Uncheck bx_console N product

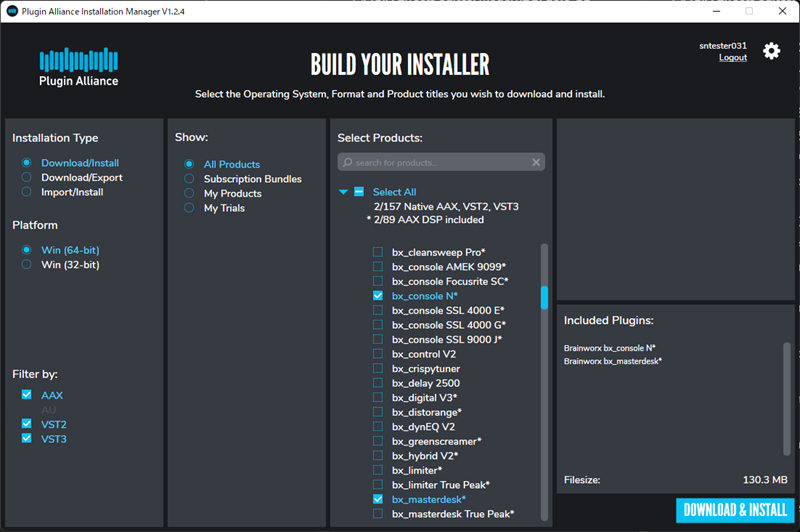point(378,295)
